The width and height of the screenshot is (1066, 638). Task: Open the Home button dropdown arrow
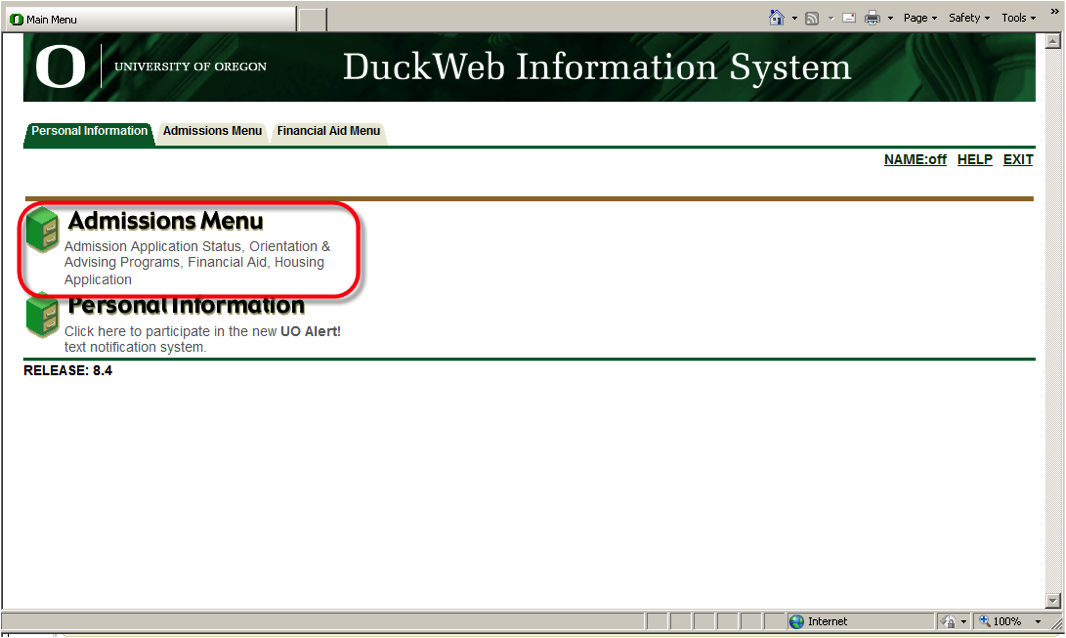(x=794, y=18)
